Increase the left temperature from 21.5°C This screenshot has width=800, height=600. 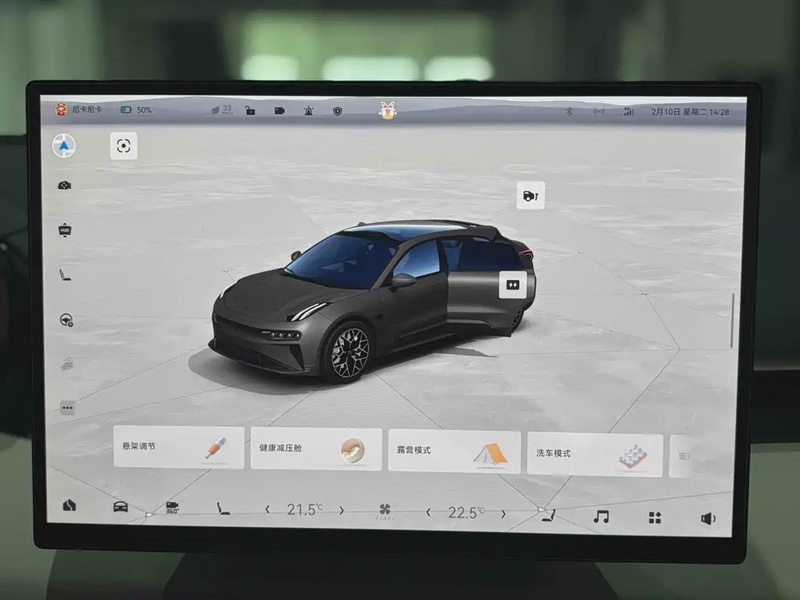pos(341,510)
